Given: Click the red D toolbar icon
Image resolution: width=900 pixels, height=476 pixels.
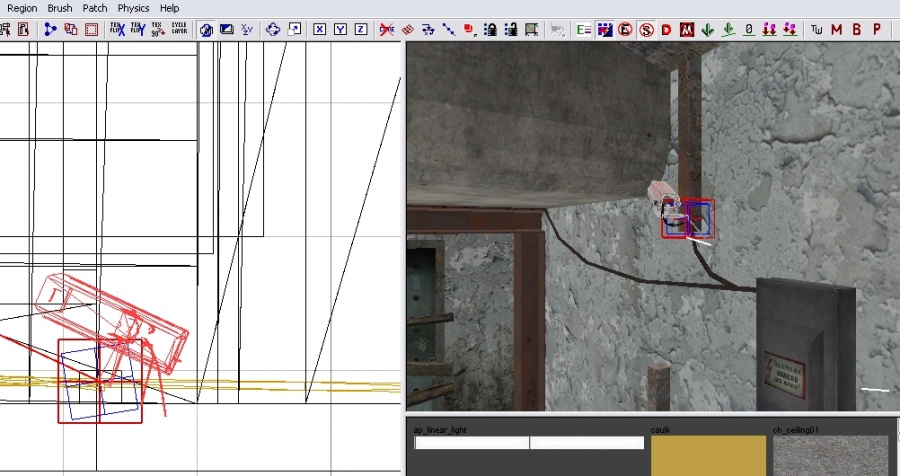Looking at the screenshot, I should click(666, 29).
